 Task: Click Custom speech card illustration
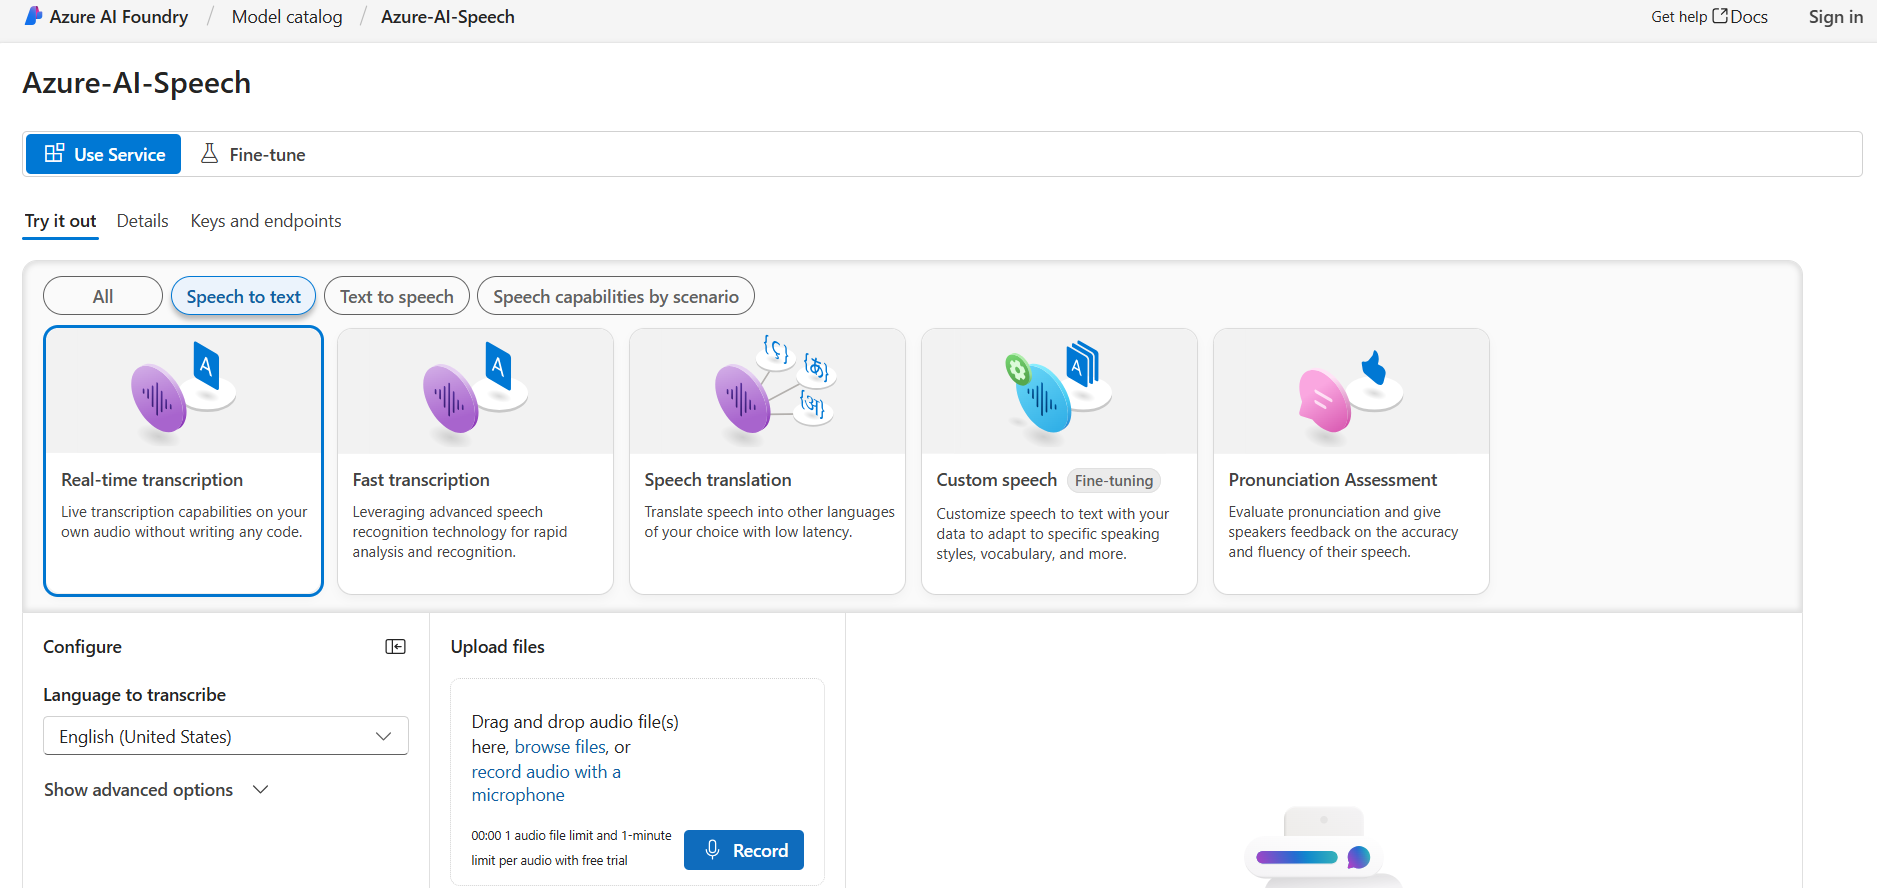1058,390
